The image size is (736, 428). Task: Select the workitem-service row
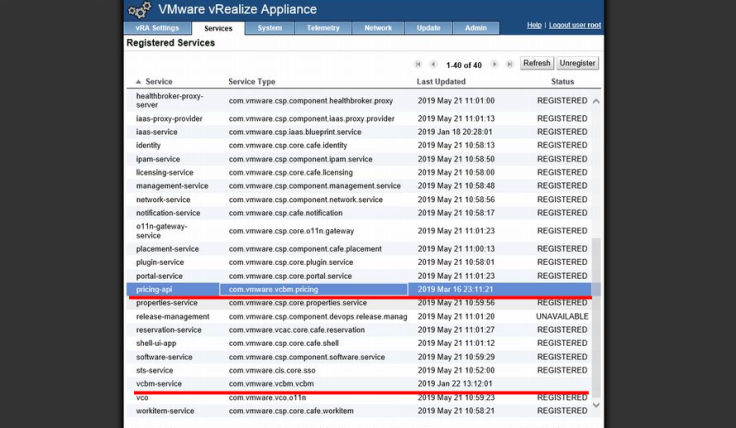pos(359,411)
